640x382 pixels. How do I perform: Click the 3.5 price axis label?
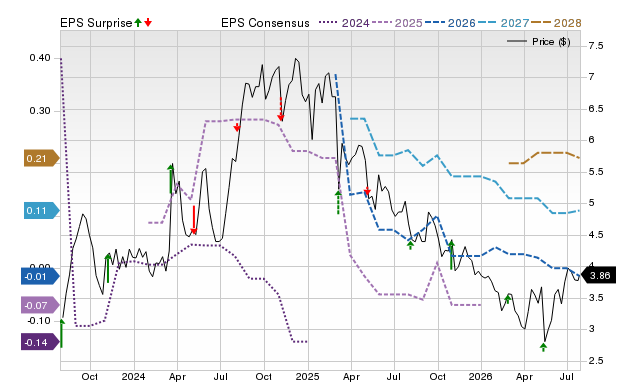(596, 298)
